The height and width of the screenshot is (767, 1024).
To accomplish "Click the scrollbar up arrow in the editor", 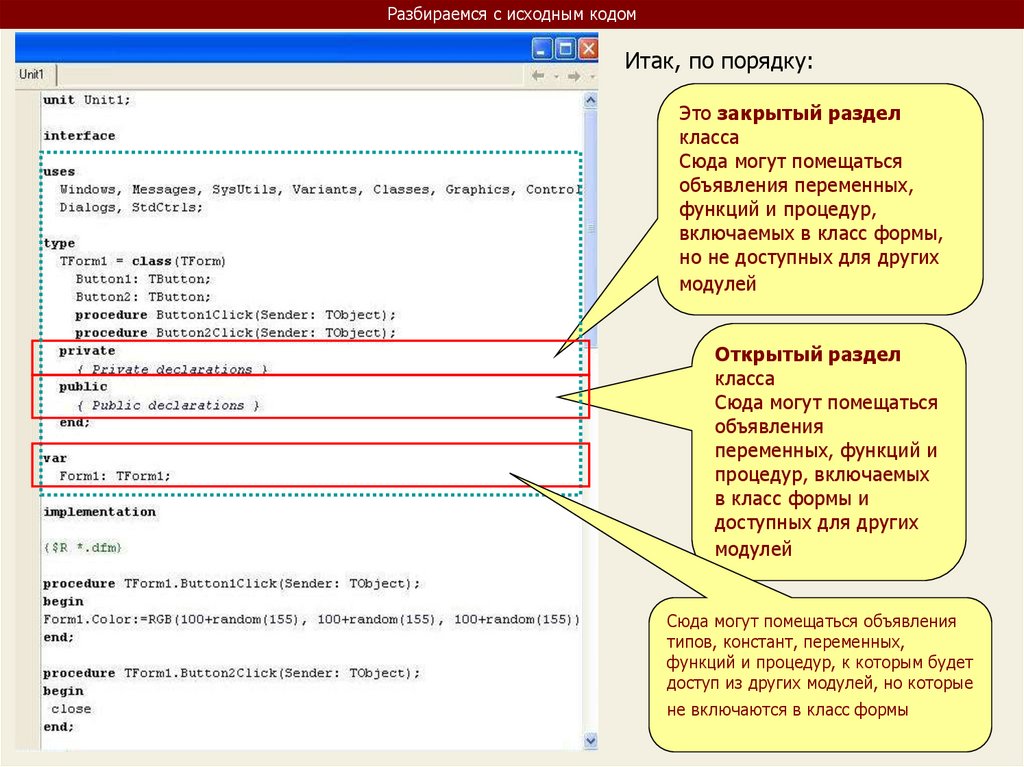I will click(590, 100).
